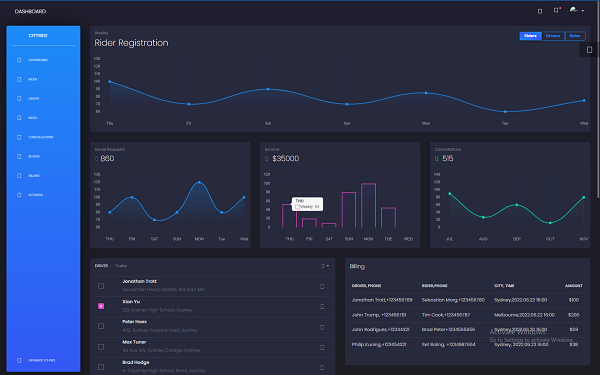Screen dimensions: 600x375
Task: Click the icon beside the 515 cancellations value
Action: point(437,159)
